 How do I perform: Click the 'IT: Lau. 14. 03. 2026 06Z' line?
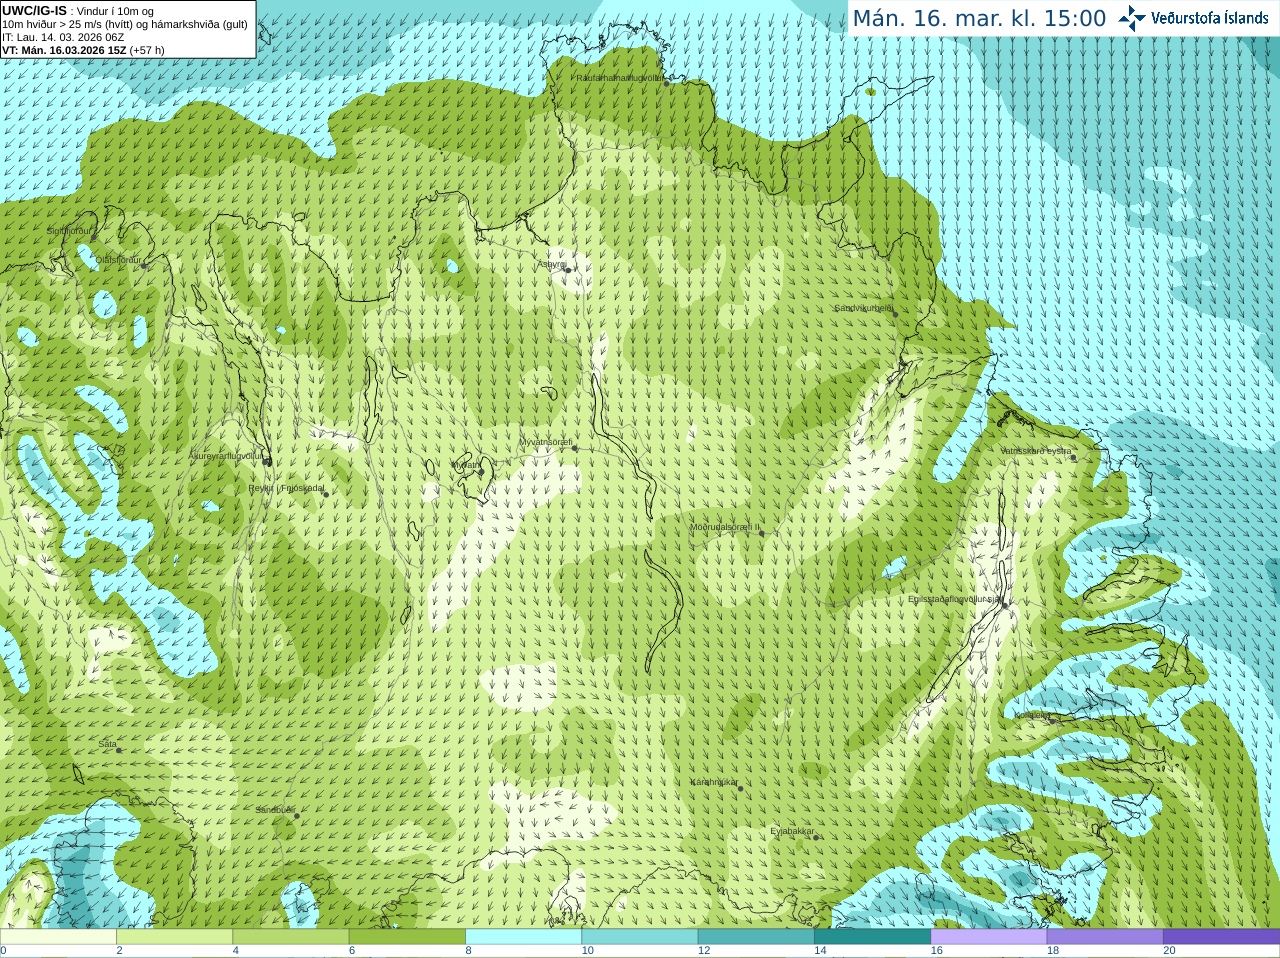pyautogui.click(x=63, y=37)
